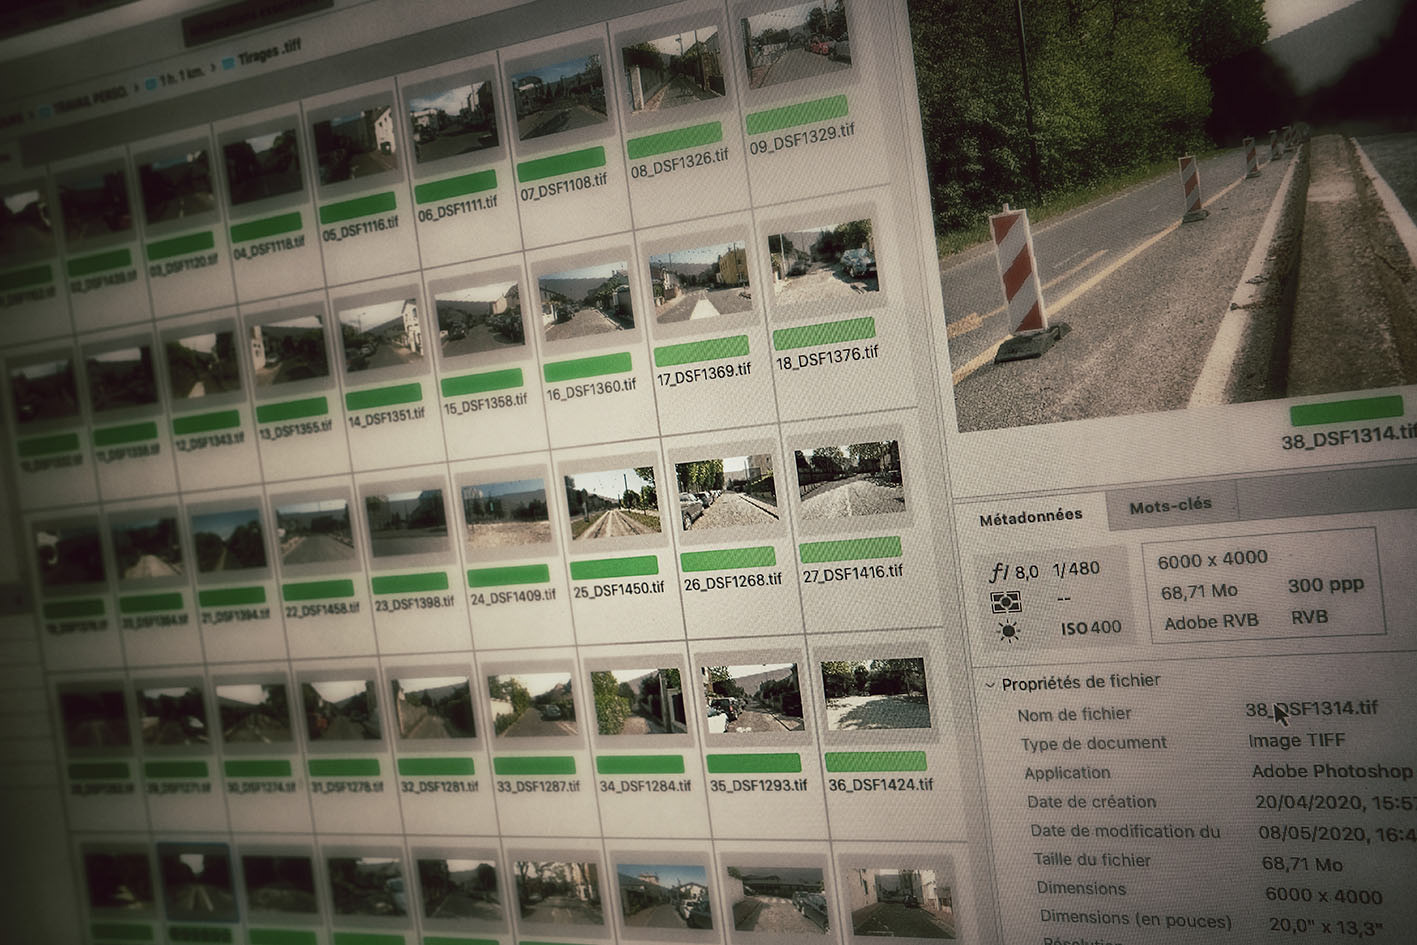Click the aperture f/ 8,0 value
The height and width of the screenshot is (945, 1417).
tap(1014, 572)
